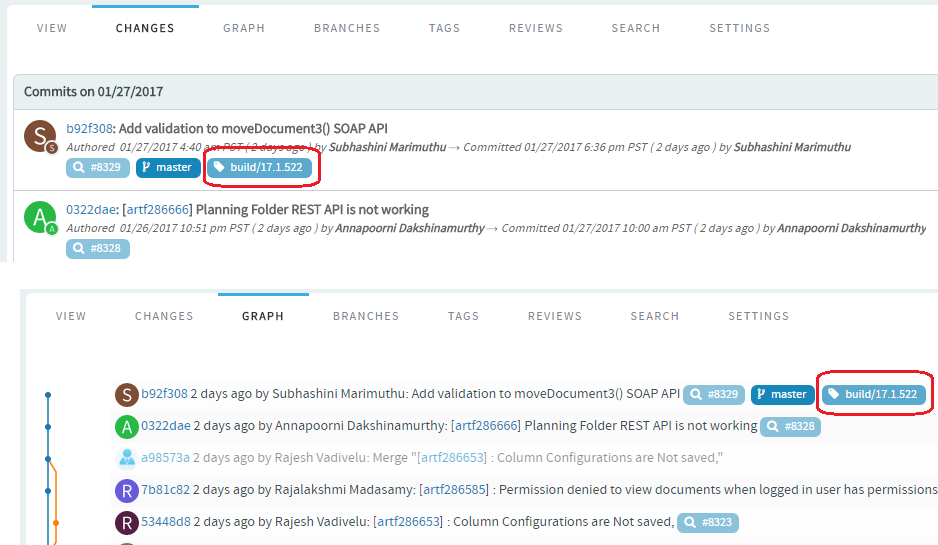Open the Reviews tab in upper panel
Viewport: 938px width, 545px height.
point(536,28)
